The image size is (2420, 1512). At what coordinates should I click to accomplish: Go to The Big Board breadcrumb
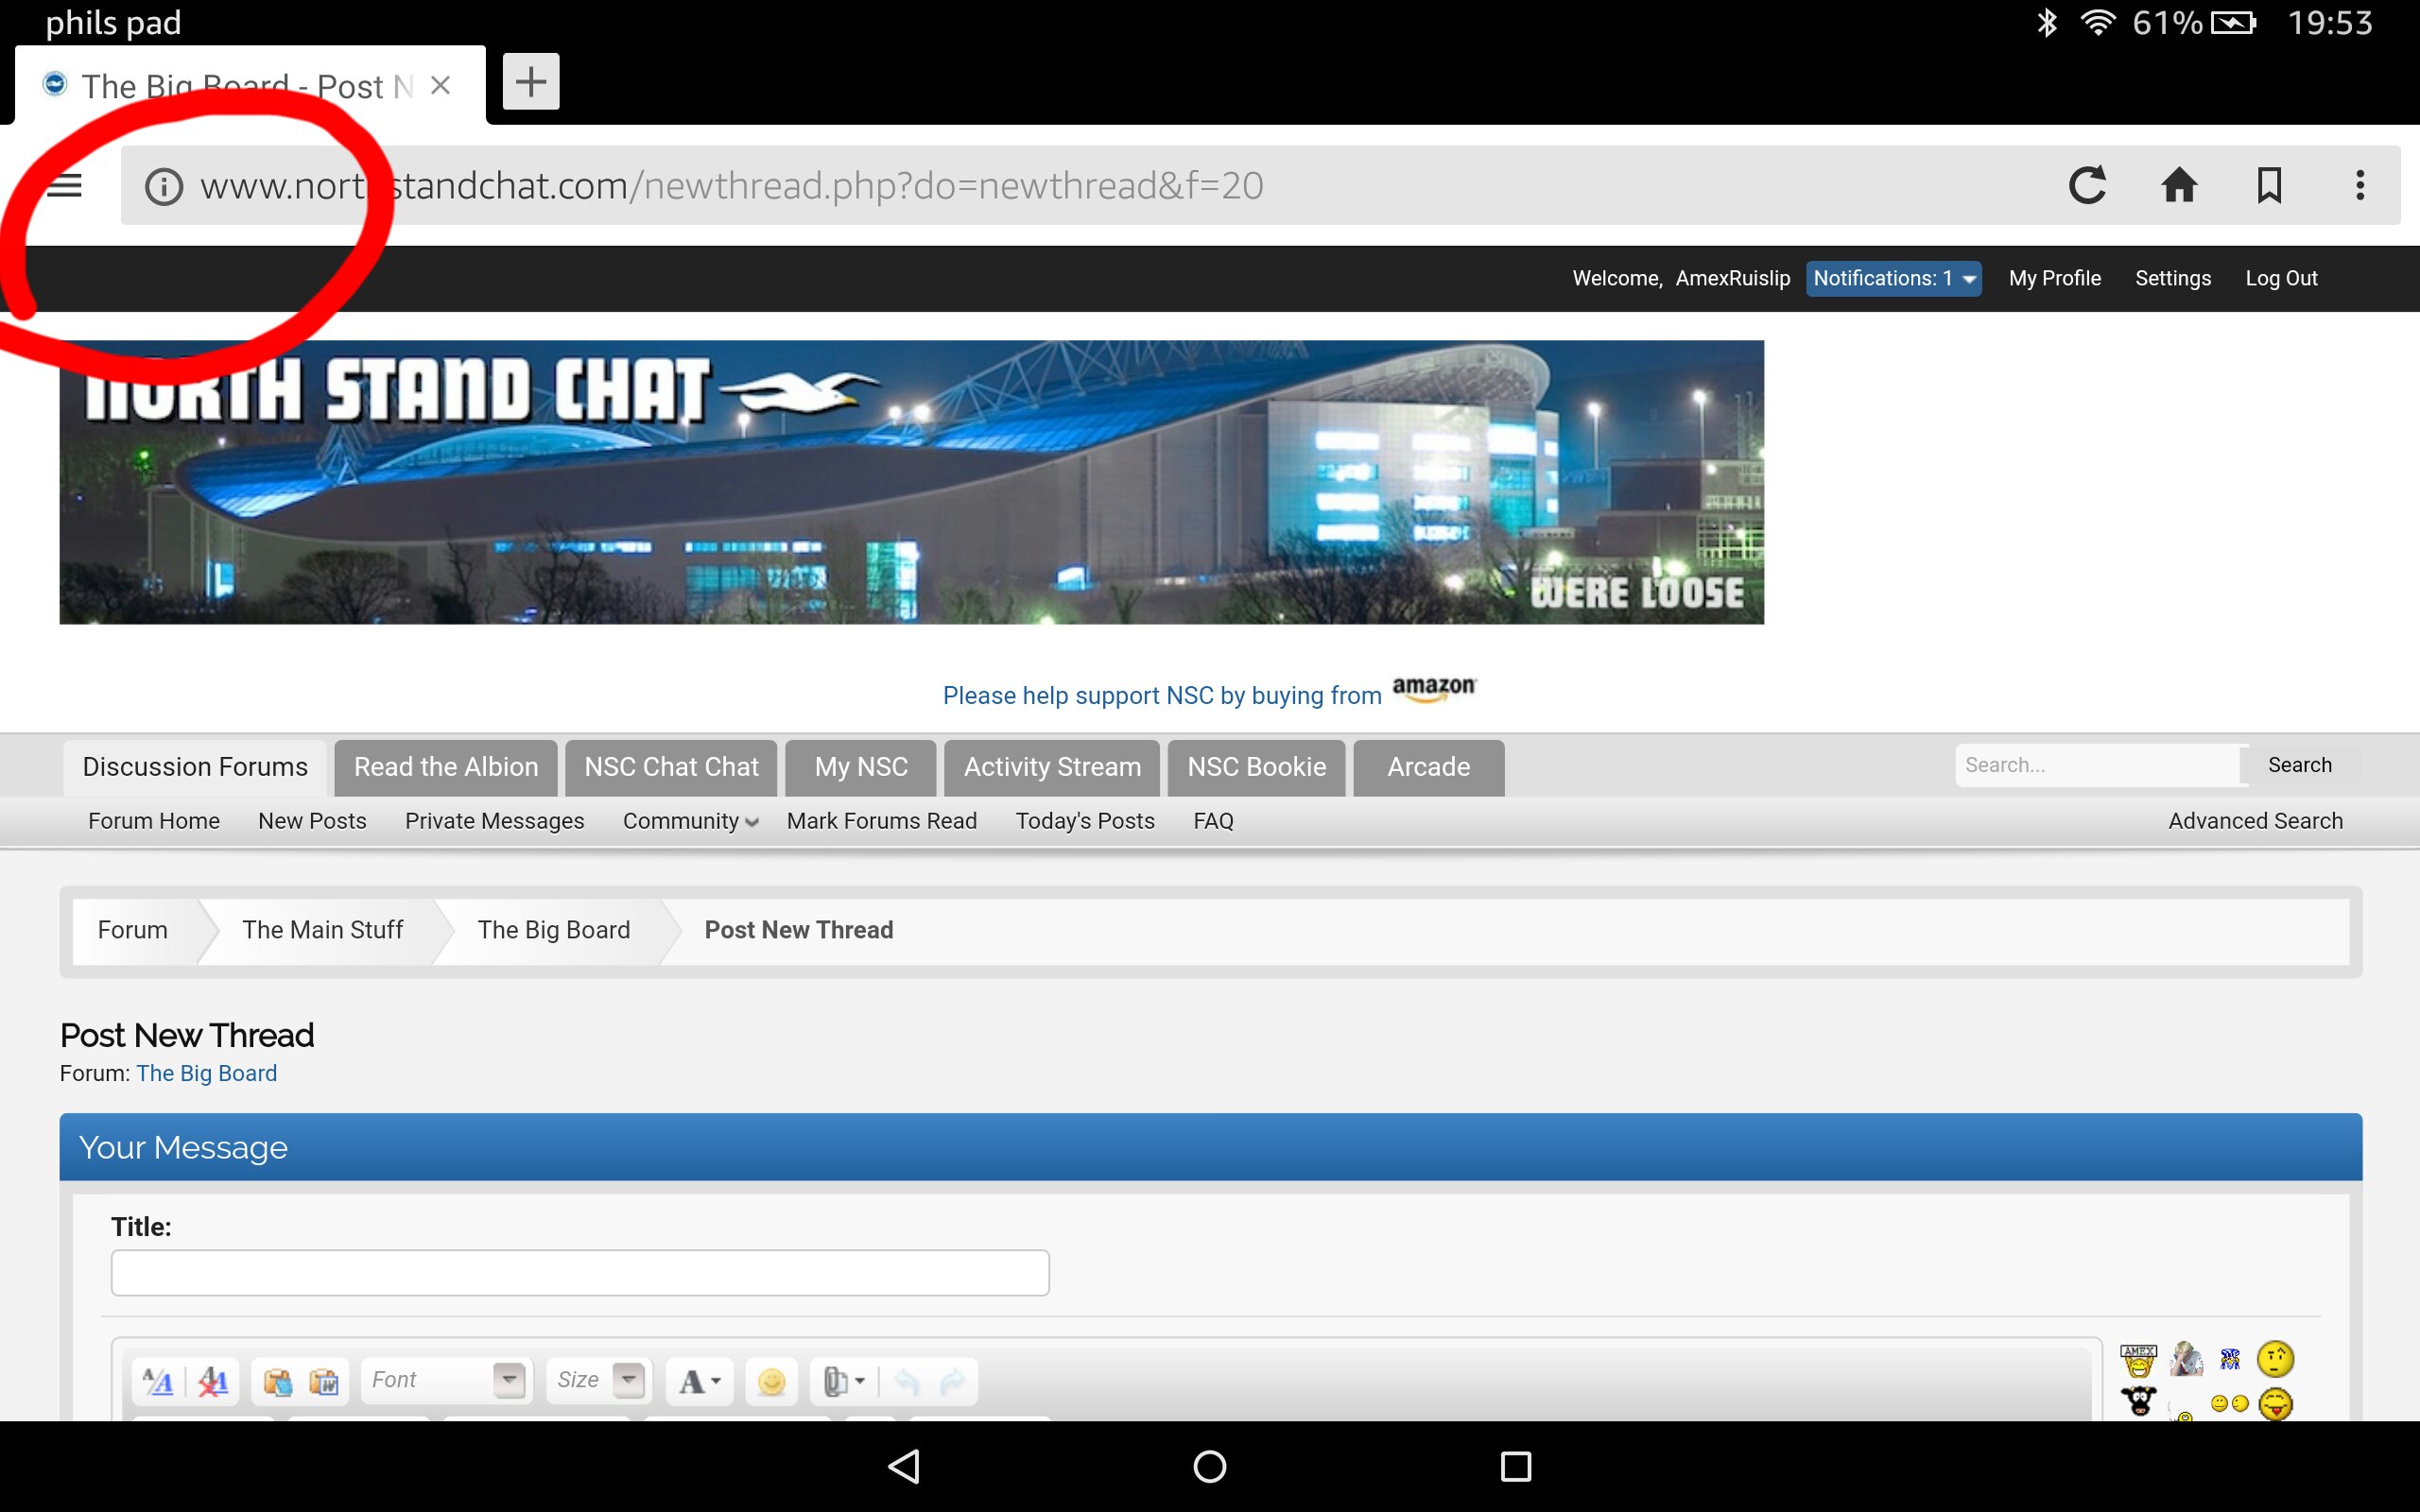554,930
